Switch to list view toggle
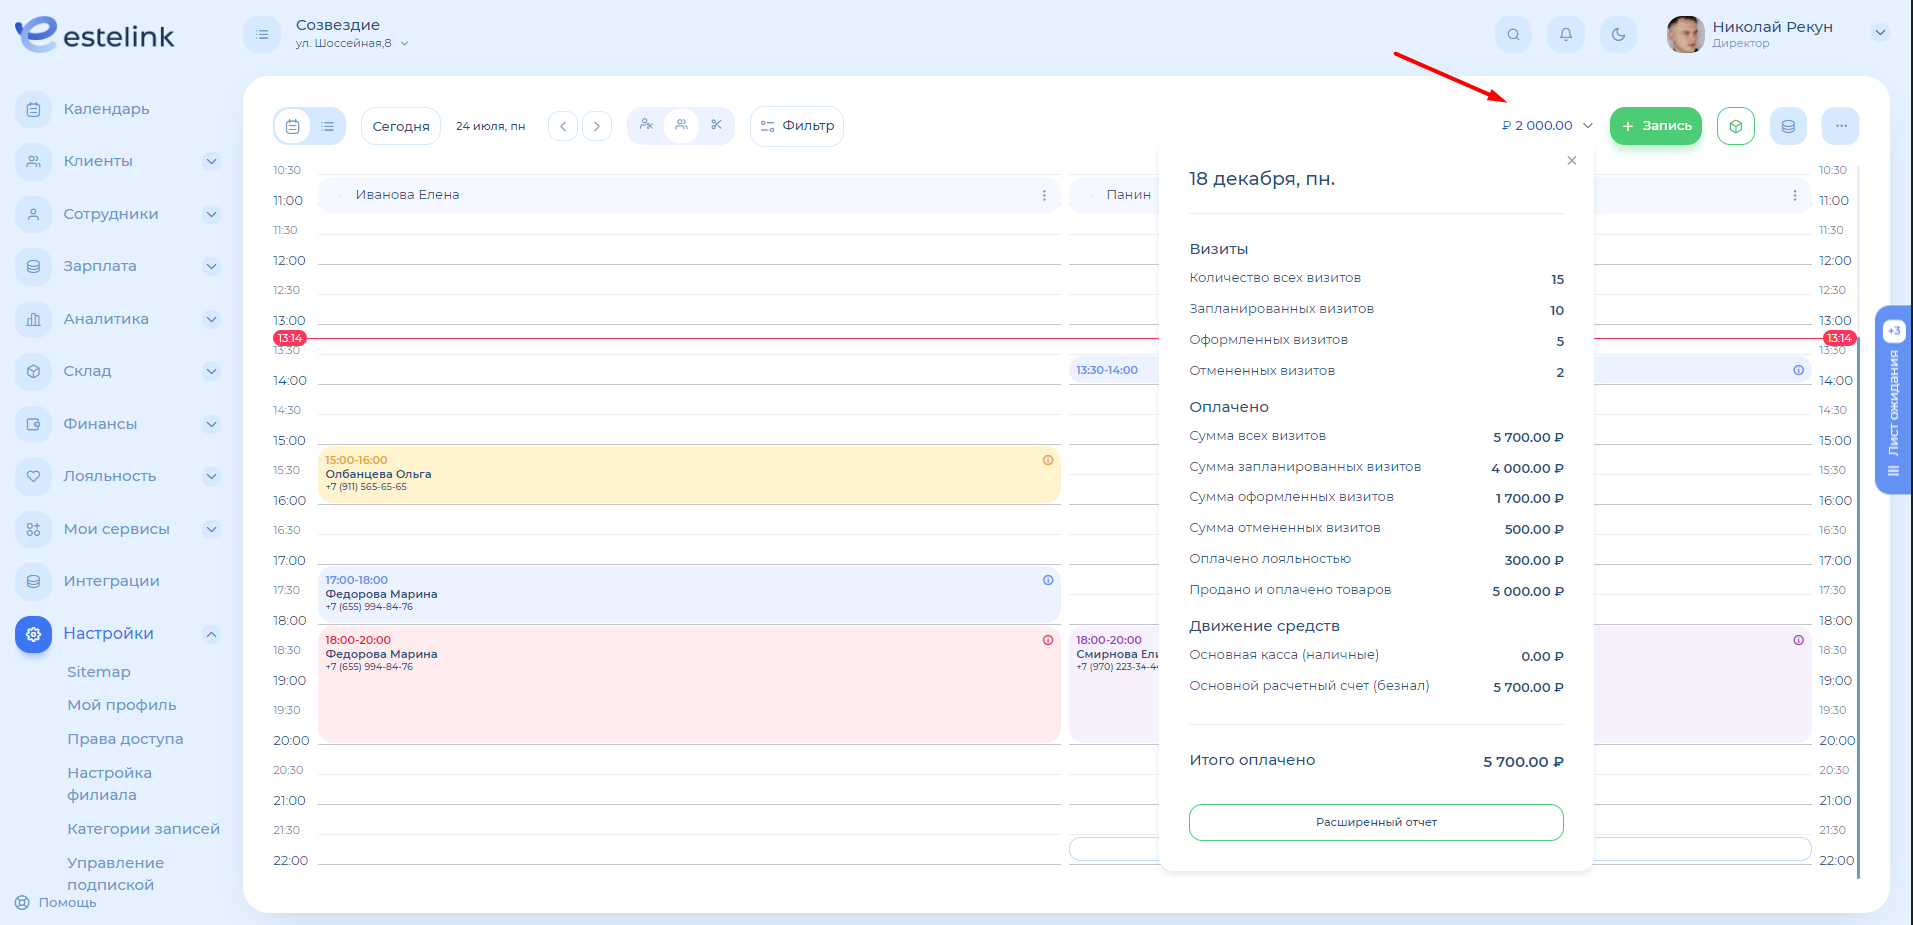This screenshot has width=1913, height=925. coord(327,126)
